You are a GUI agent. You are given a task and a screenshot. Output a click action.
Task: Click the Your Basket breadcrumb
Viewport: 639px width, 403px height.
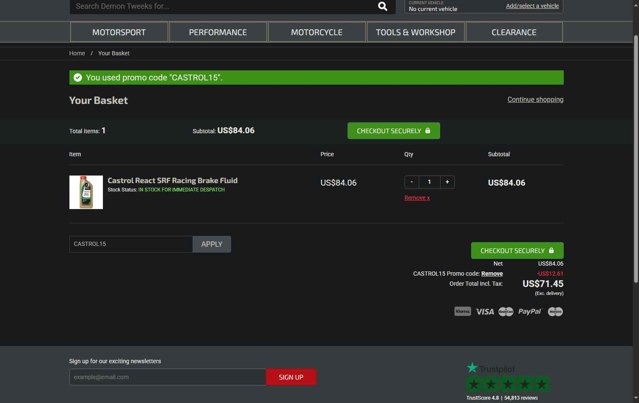click(x=114, y=53)
